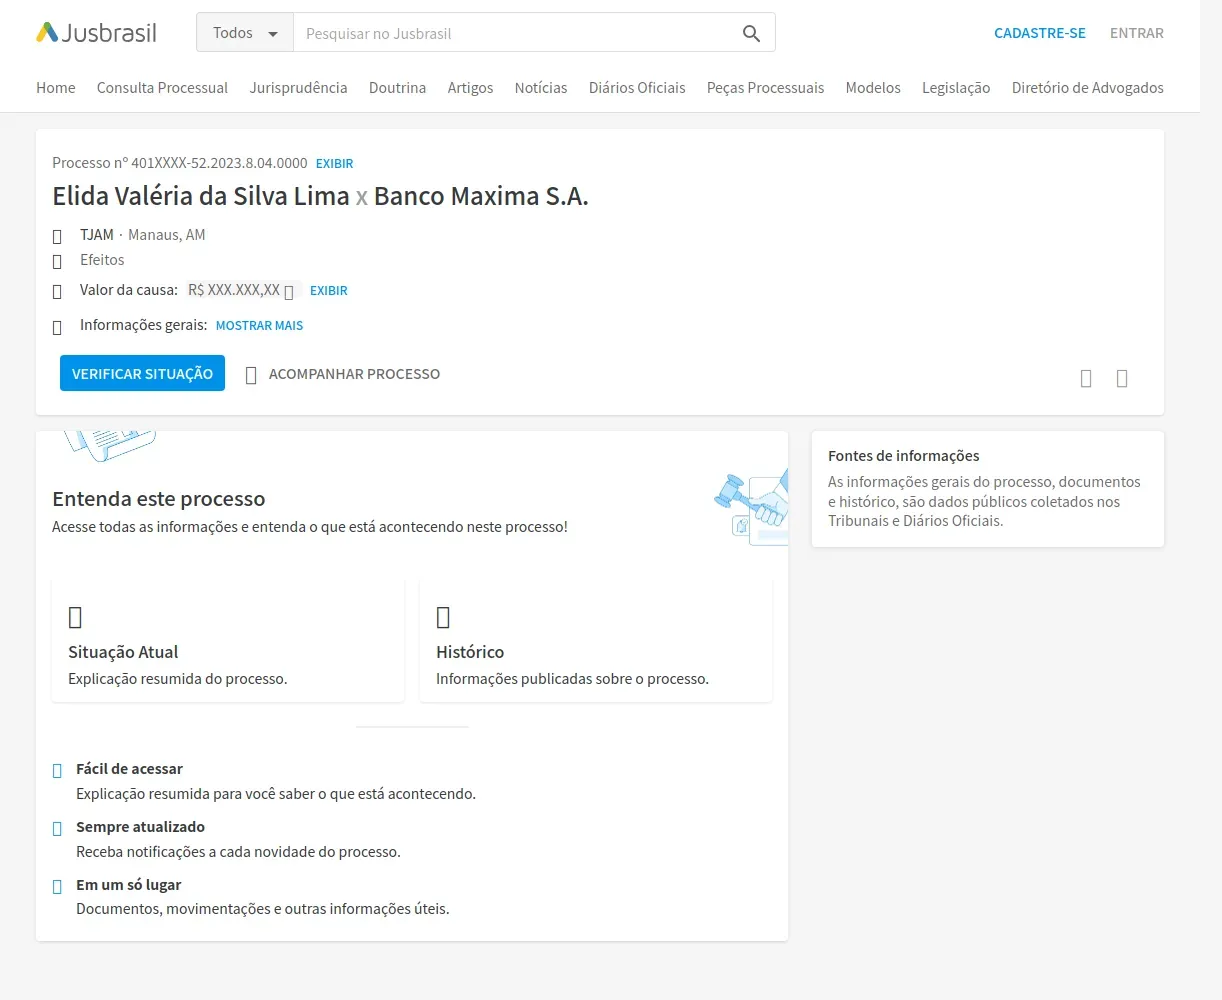Open the Histórico card
Screen dimensions: 1222x1000
click(596, 640)
